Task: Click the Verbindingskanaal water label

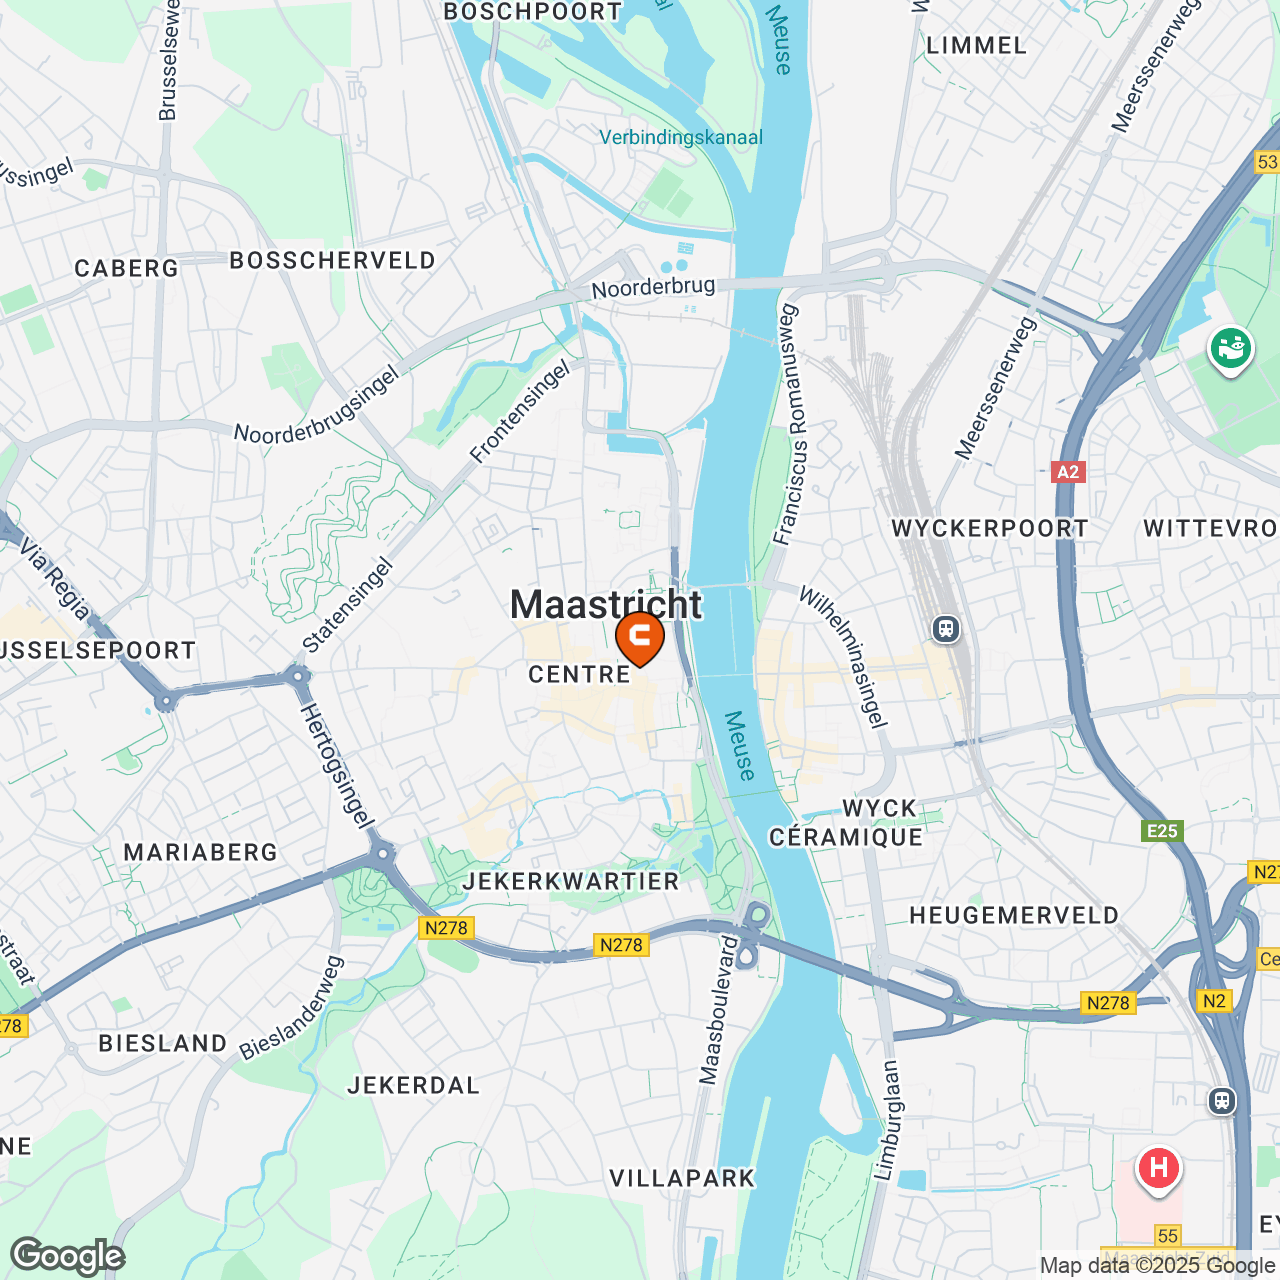Action: [x=681, y=137]
